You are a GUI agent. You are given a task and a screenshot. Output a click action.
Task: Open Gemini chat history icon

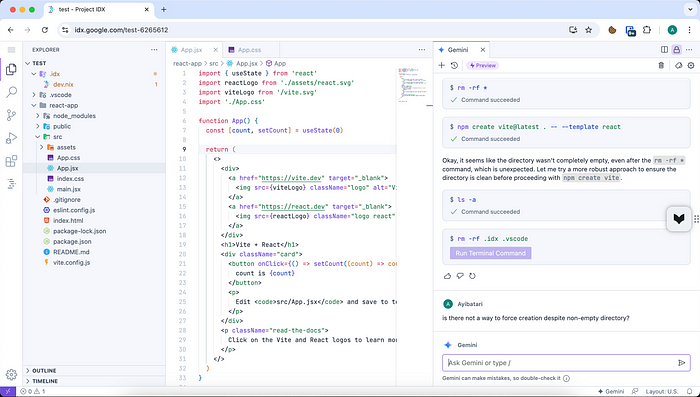(454, 65)
